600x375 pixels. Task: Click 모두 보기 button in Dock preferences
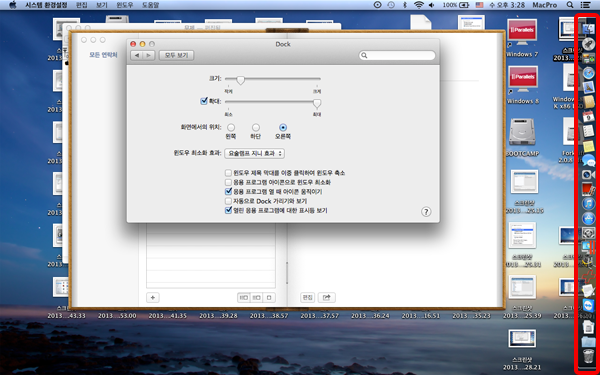coord(176,55)
